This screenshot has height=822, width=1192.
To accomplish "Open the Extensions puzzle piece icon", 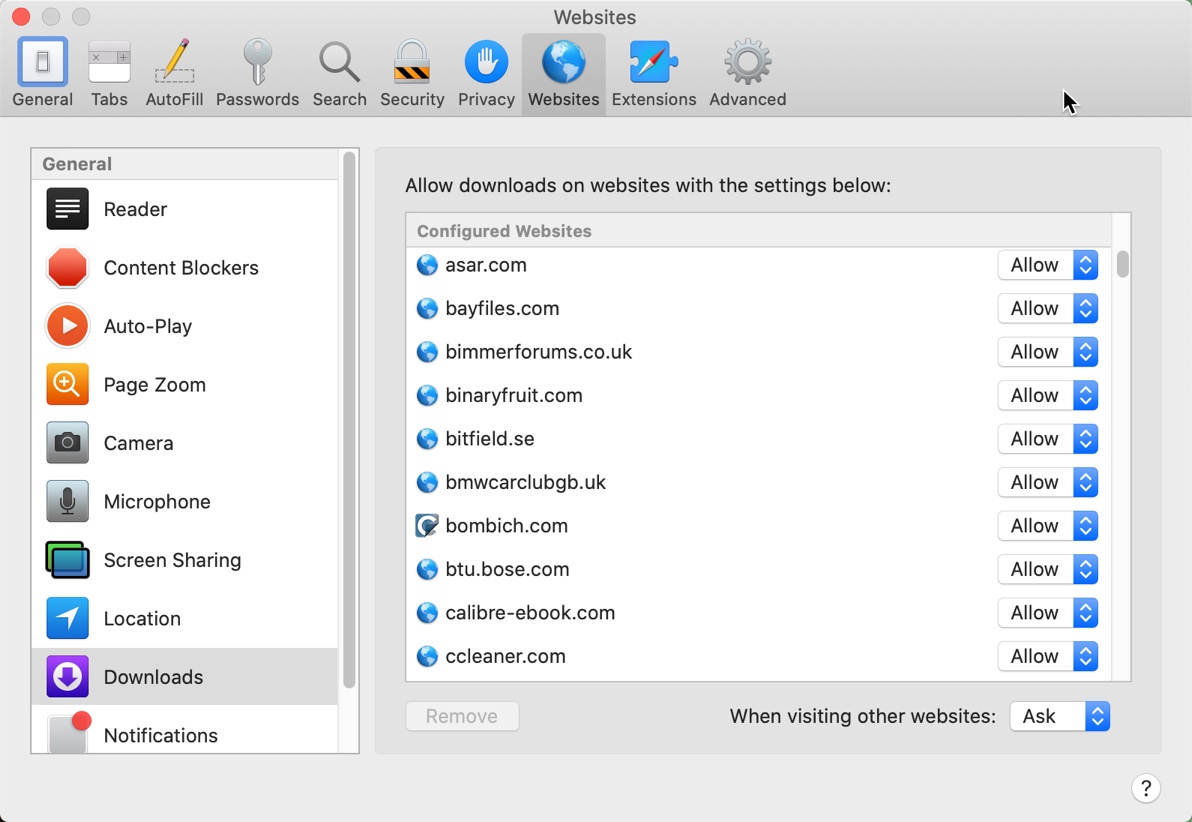I will tap(654, 62).
